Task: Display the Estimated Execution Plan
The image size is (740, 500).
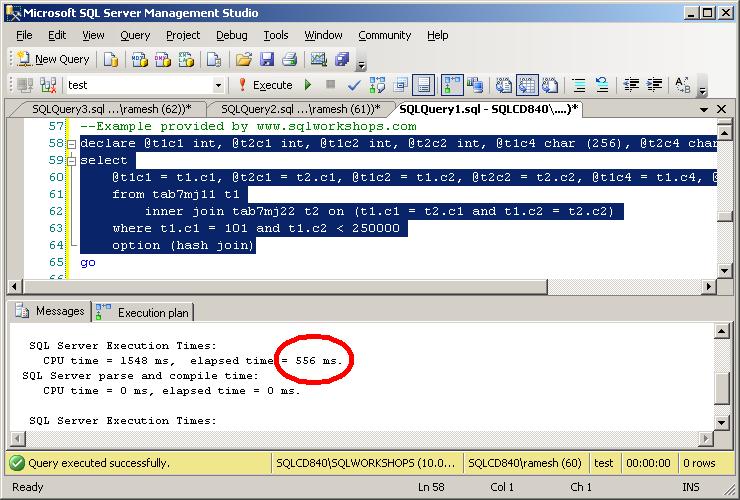Action: pyautogui.click(x=377, y=85)
